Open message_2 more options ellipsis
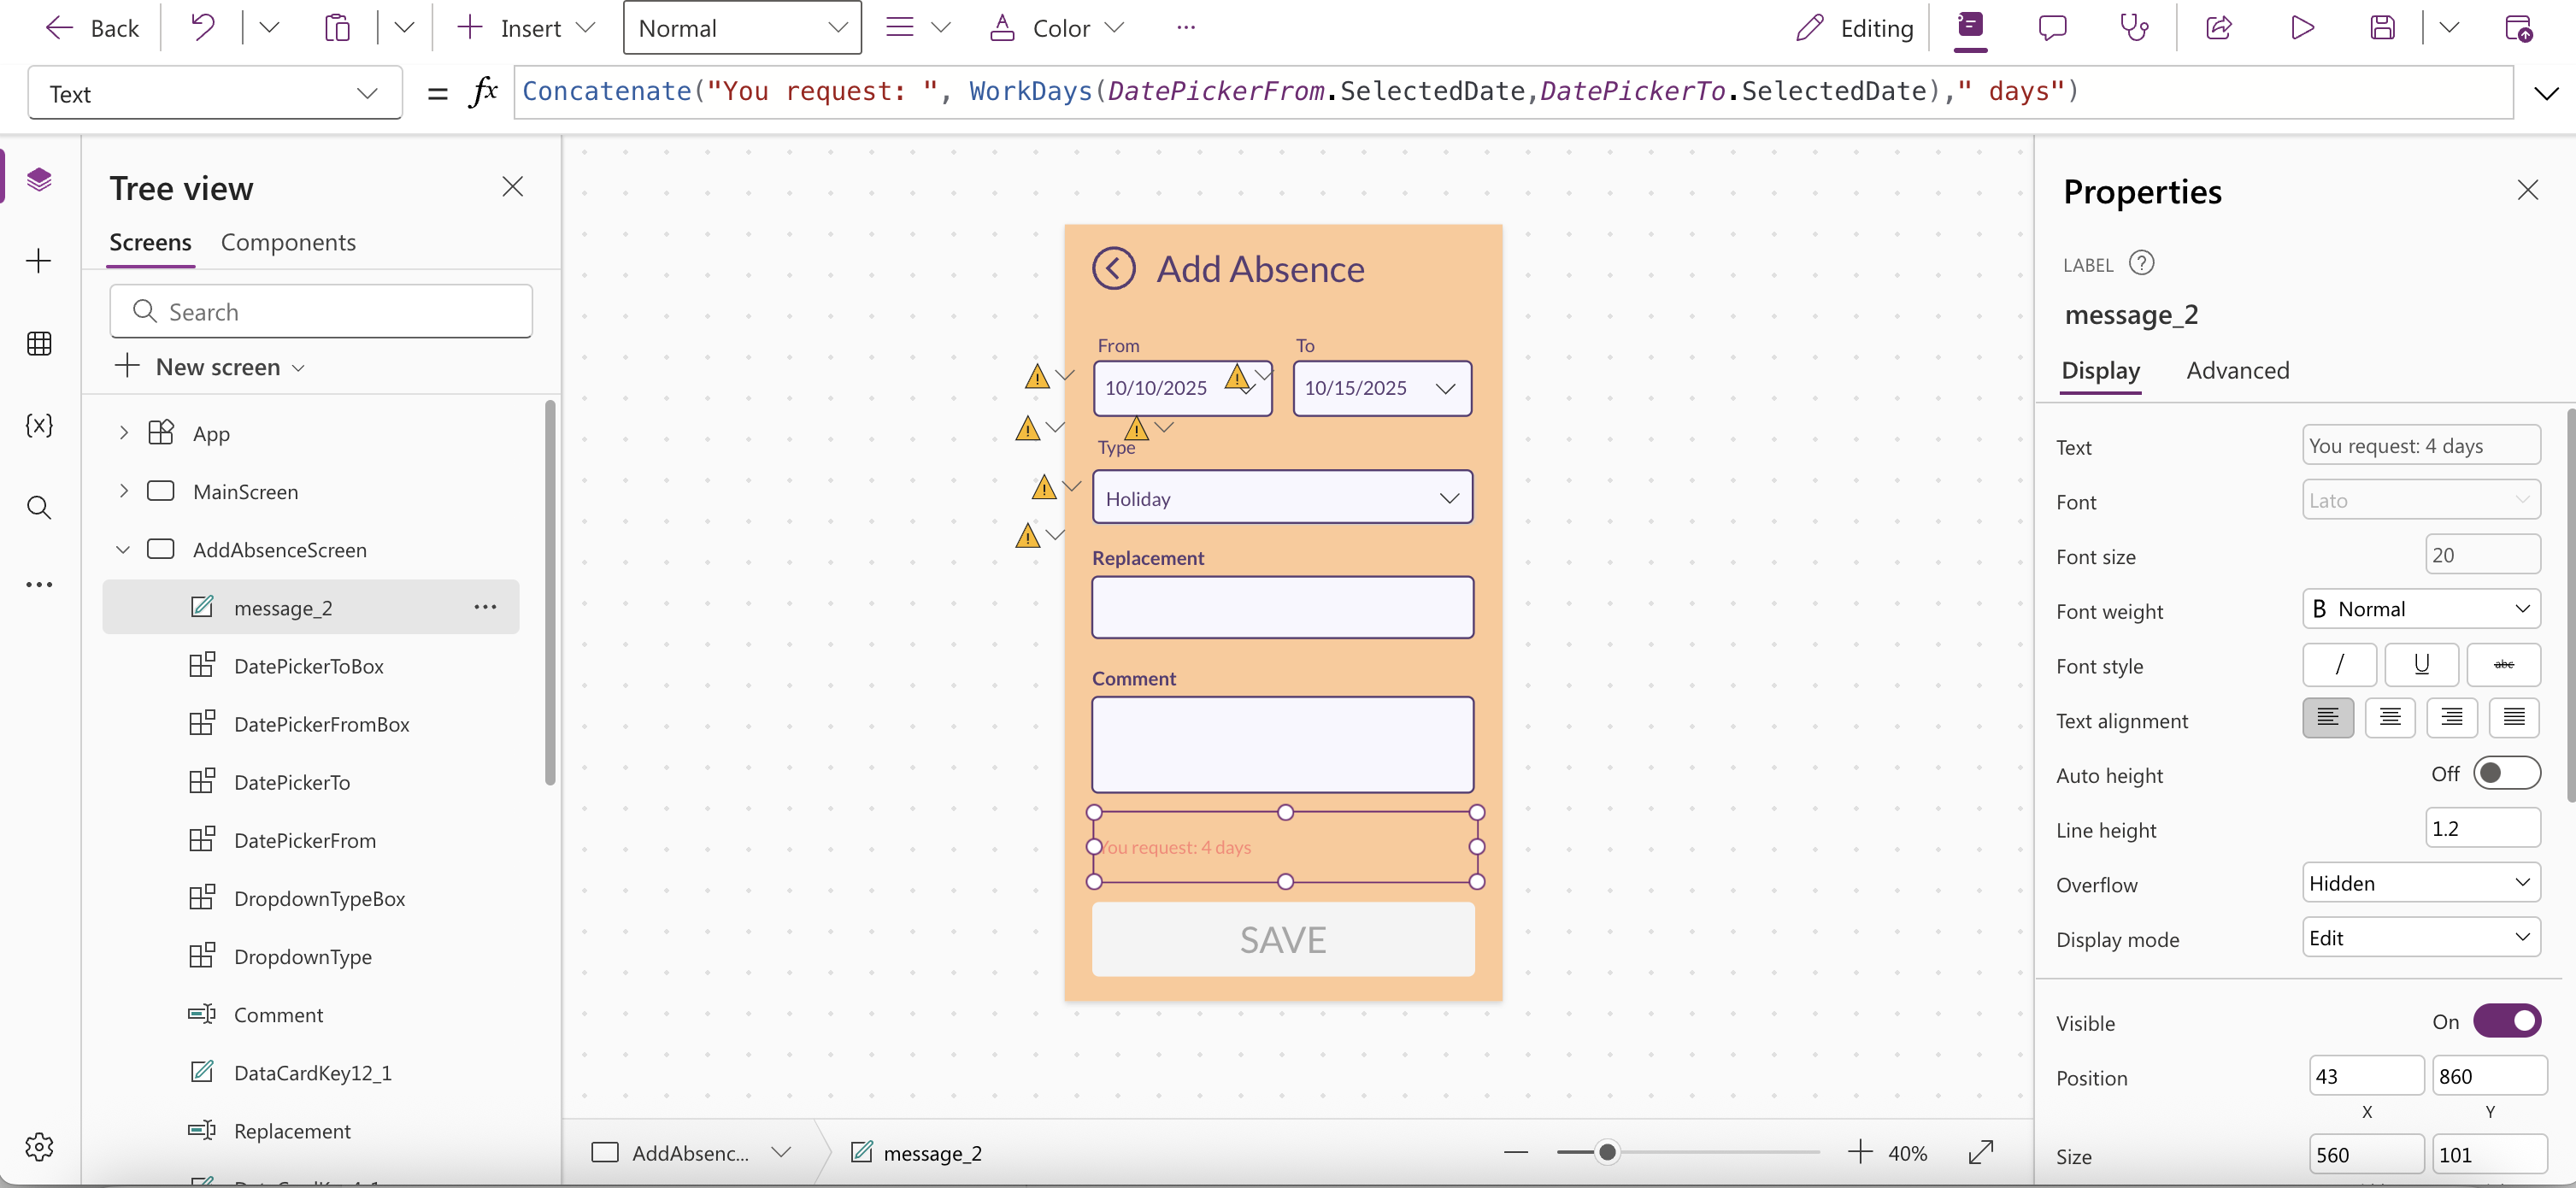The width and height of the screenshot is (2576, 1188). click(x=485, y=607)
